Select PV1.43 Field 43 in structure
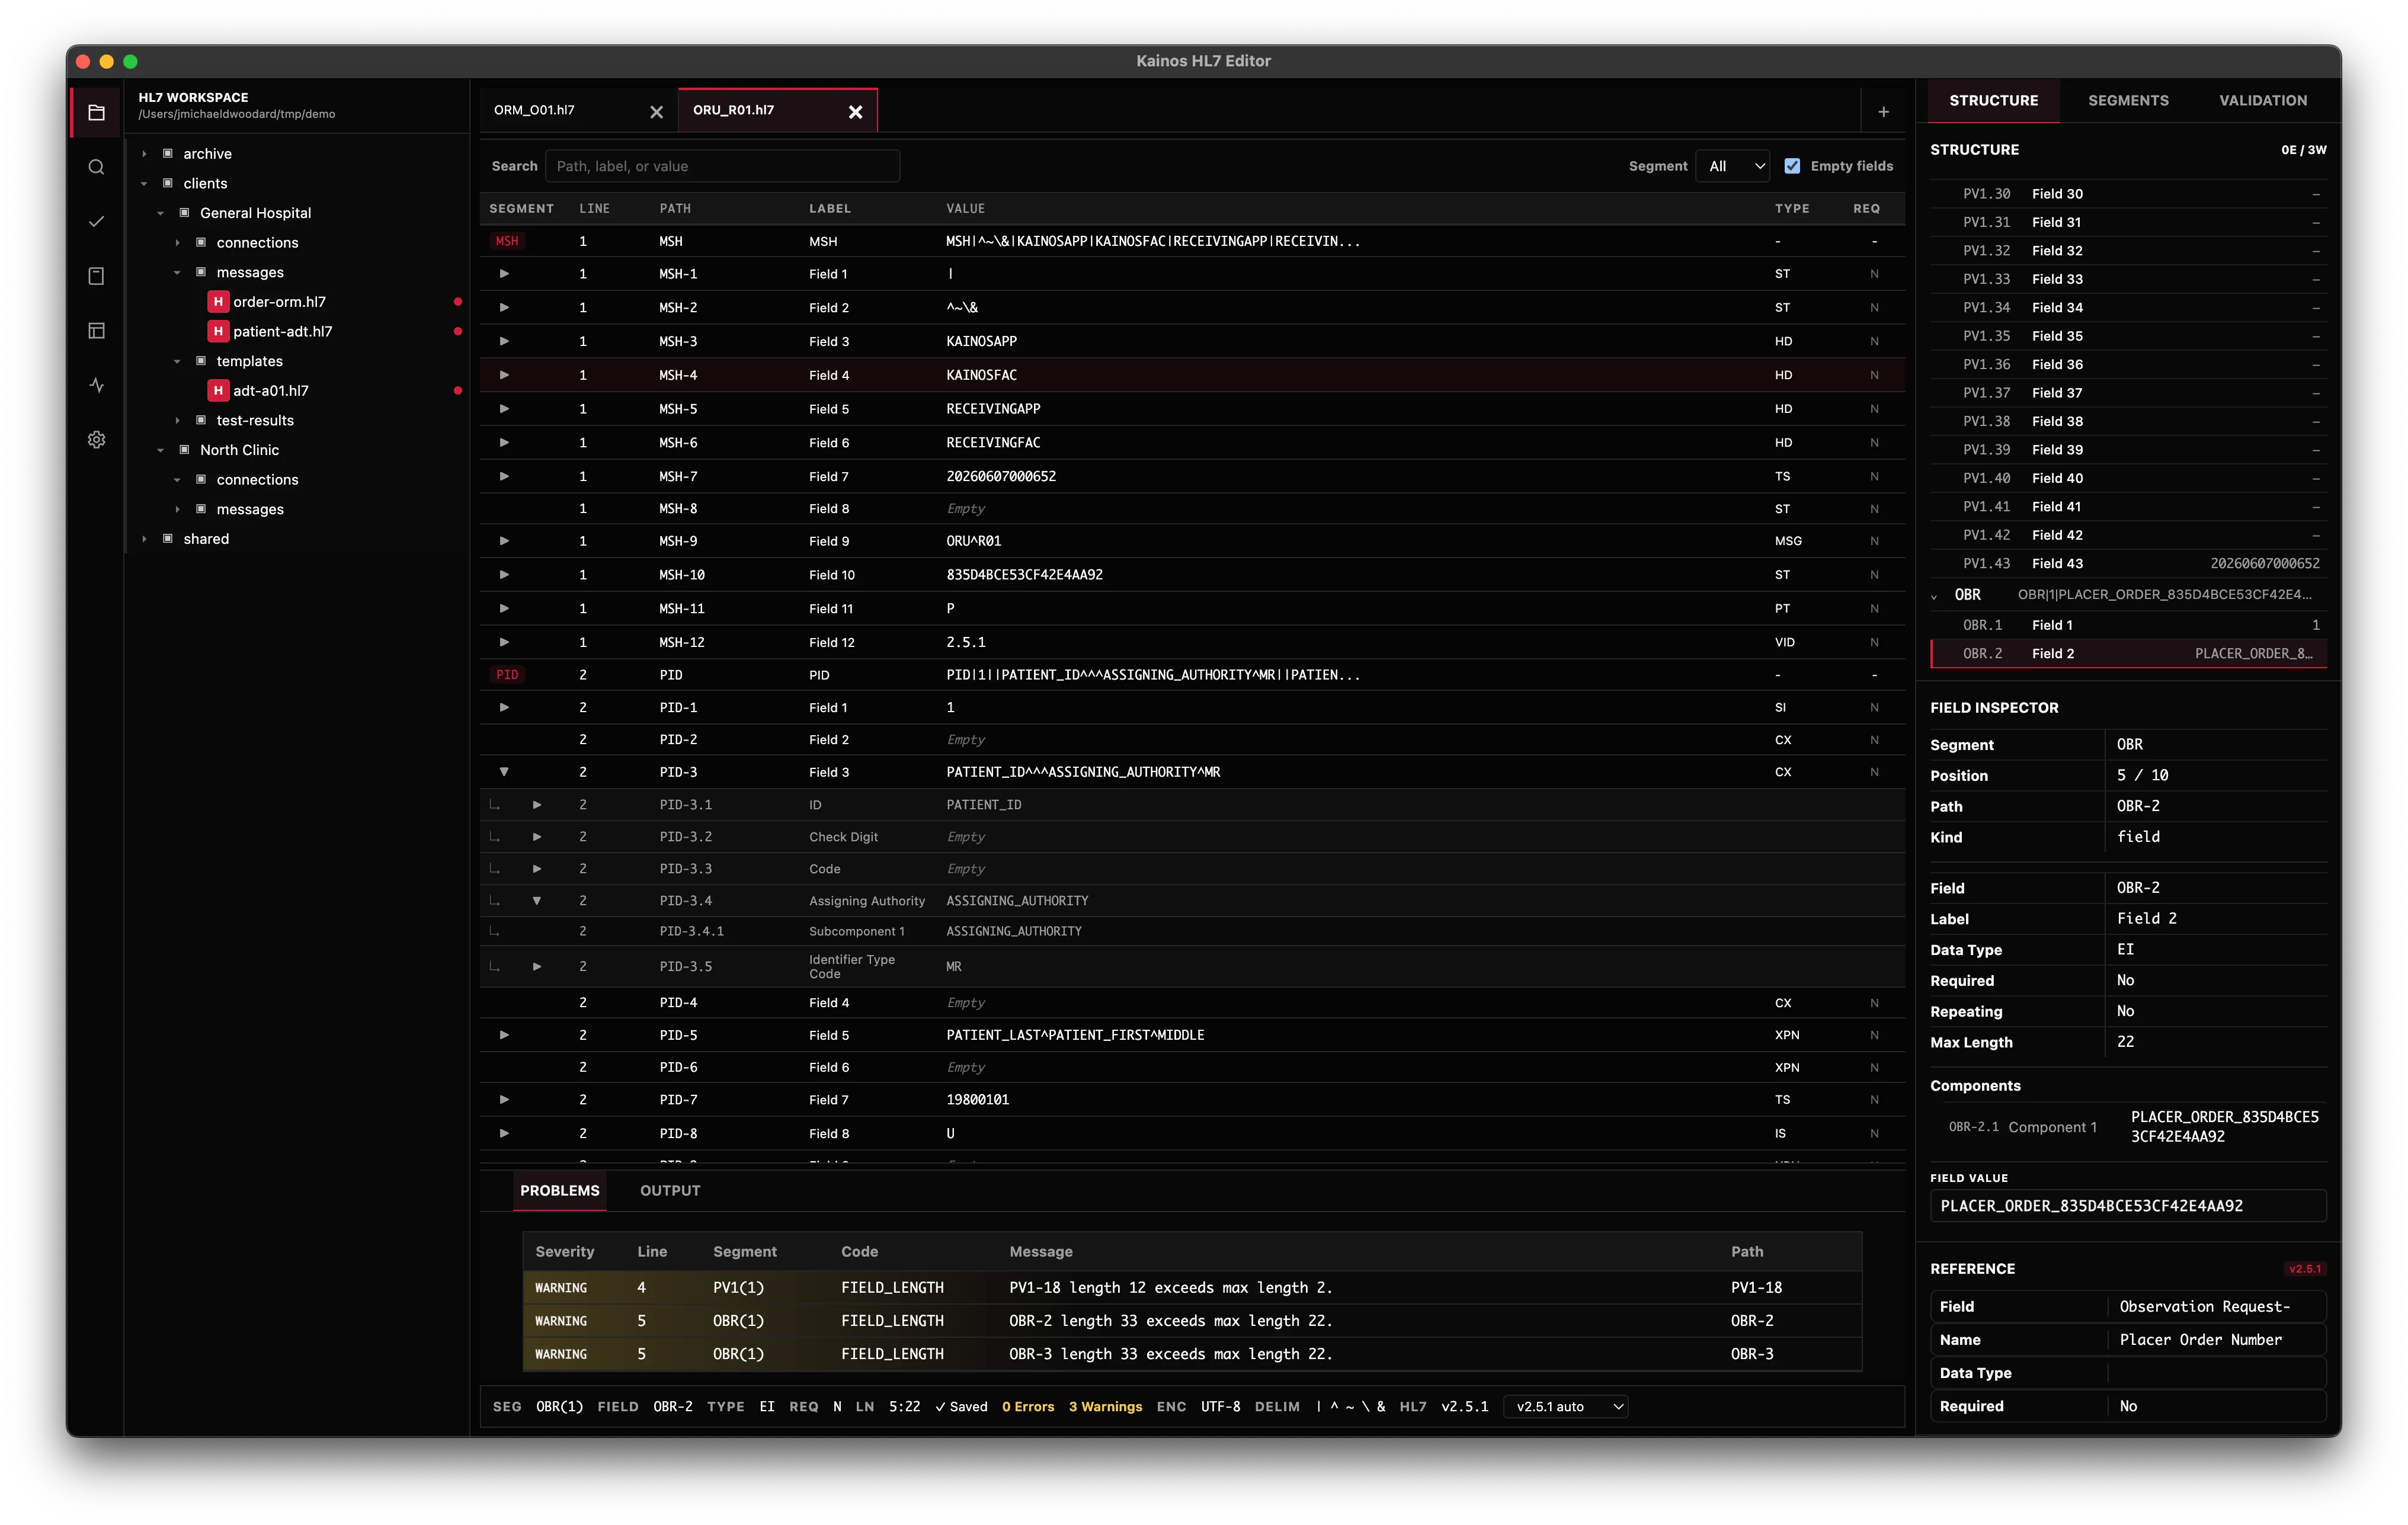The height and width of the screenshot is (1525, 2408). point(2128,564)
